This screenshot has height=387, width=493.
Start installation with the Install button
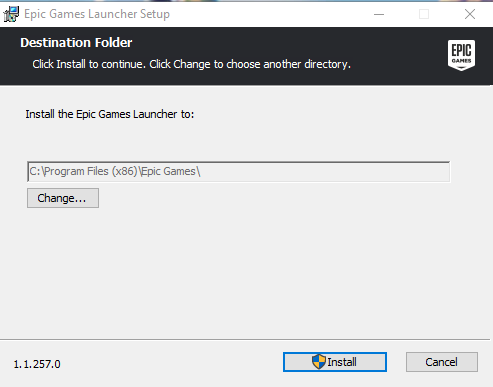click(x=335, y=362)
